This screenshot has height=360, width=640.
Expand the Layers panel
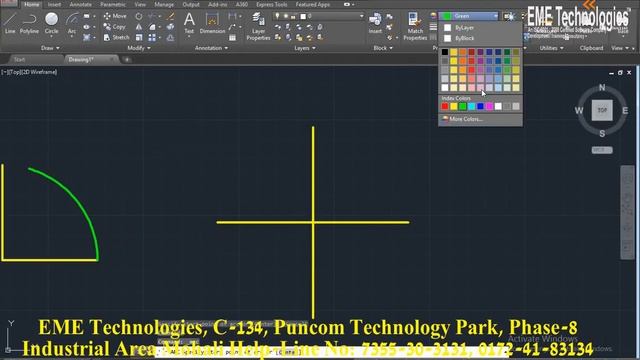pos(305,48)
